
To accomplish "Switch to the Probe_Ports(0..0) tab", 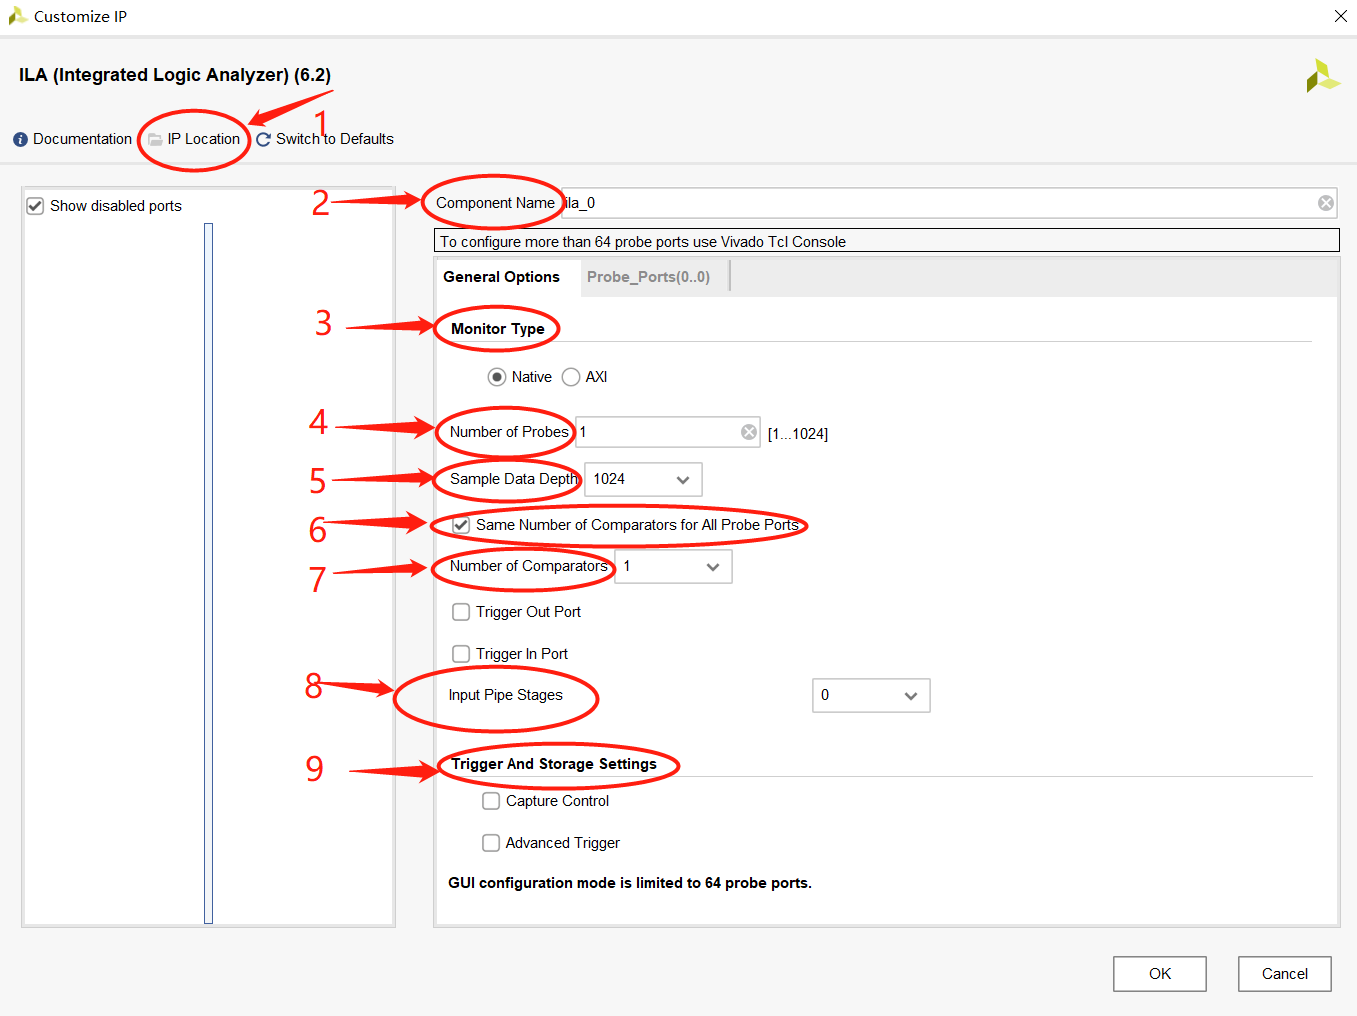I will (x=648, y=277).
